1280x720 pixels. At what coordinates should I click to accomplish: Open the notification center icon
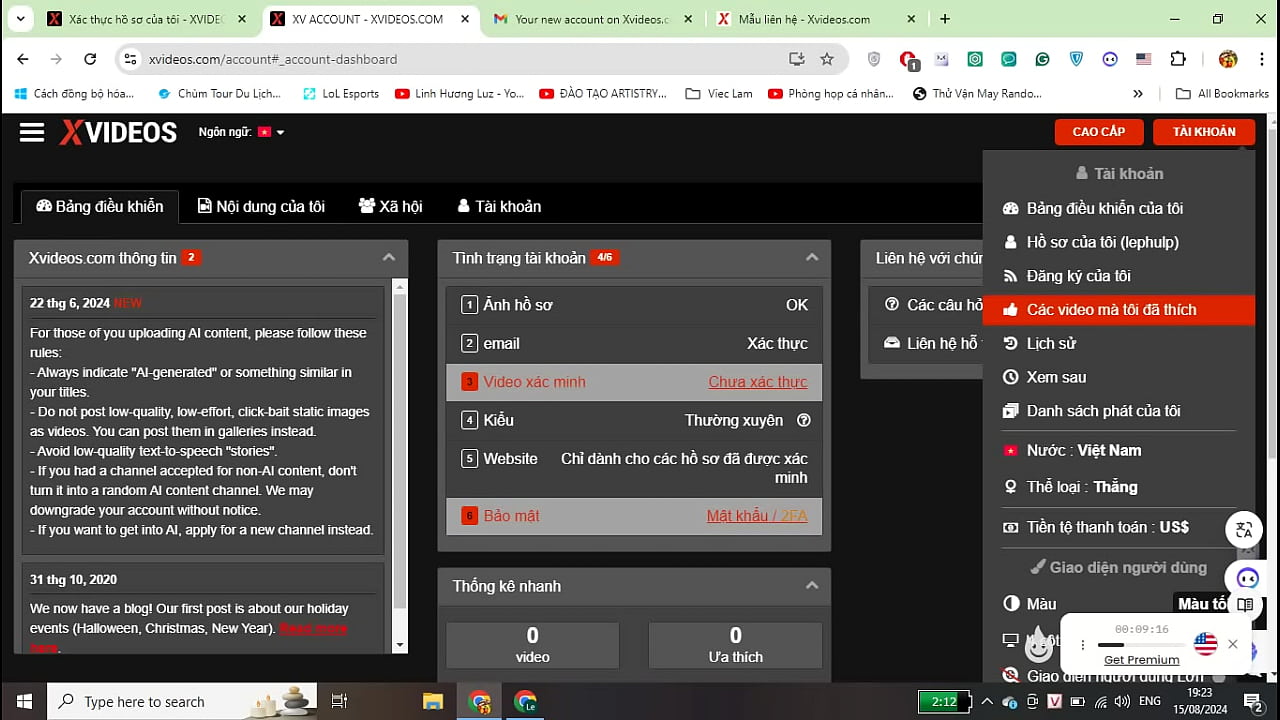pos(1252,701)
